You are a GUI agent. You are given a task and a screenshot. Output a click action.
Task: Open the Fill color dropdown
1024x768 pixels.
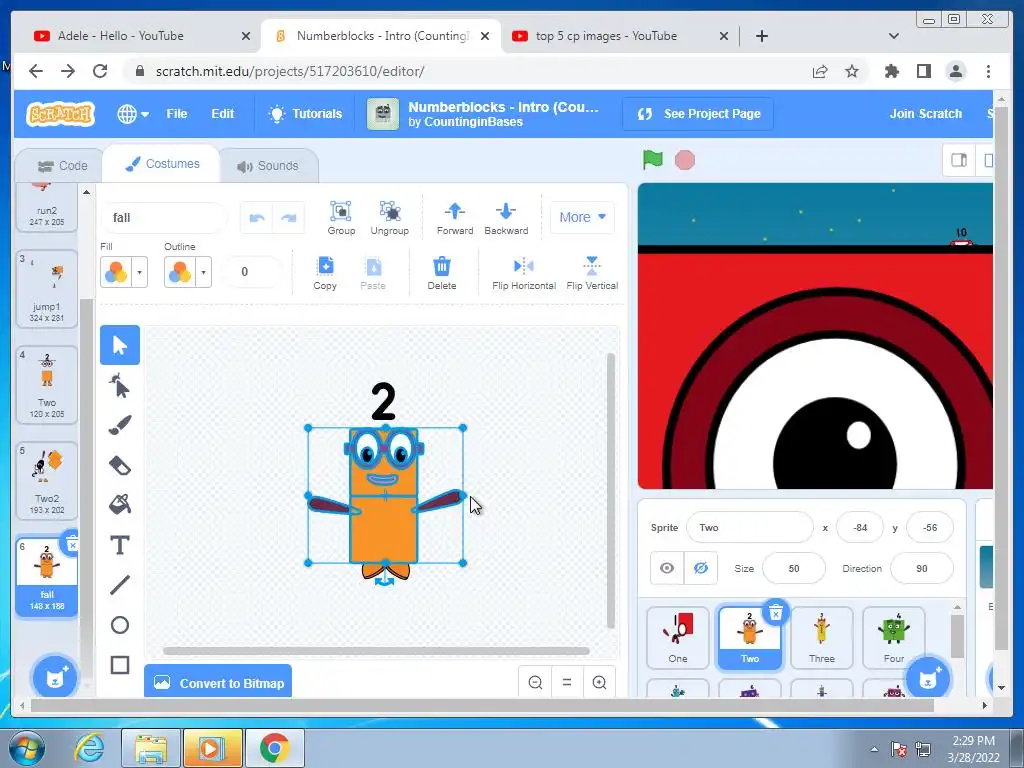click(x=123, y=272)
